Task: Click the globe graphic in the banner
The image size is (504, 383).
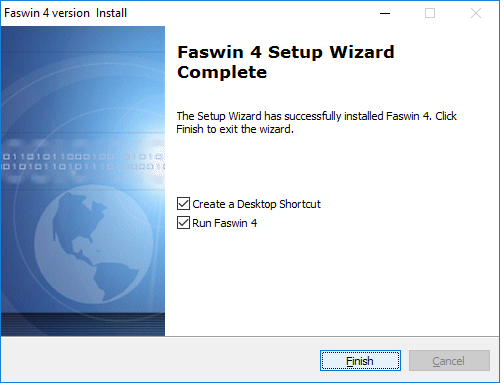Action: 94,245
